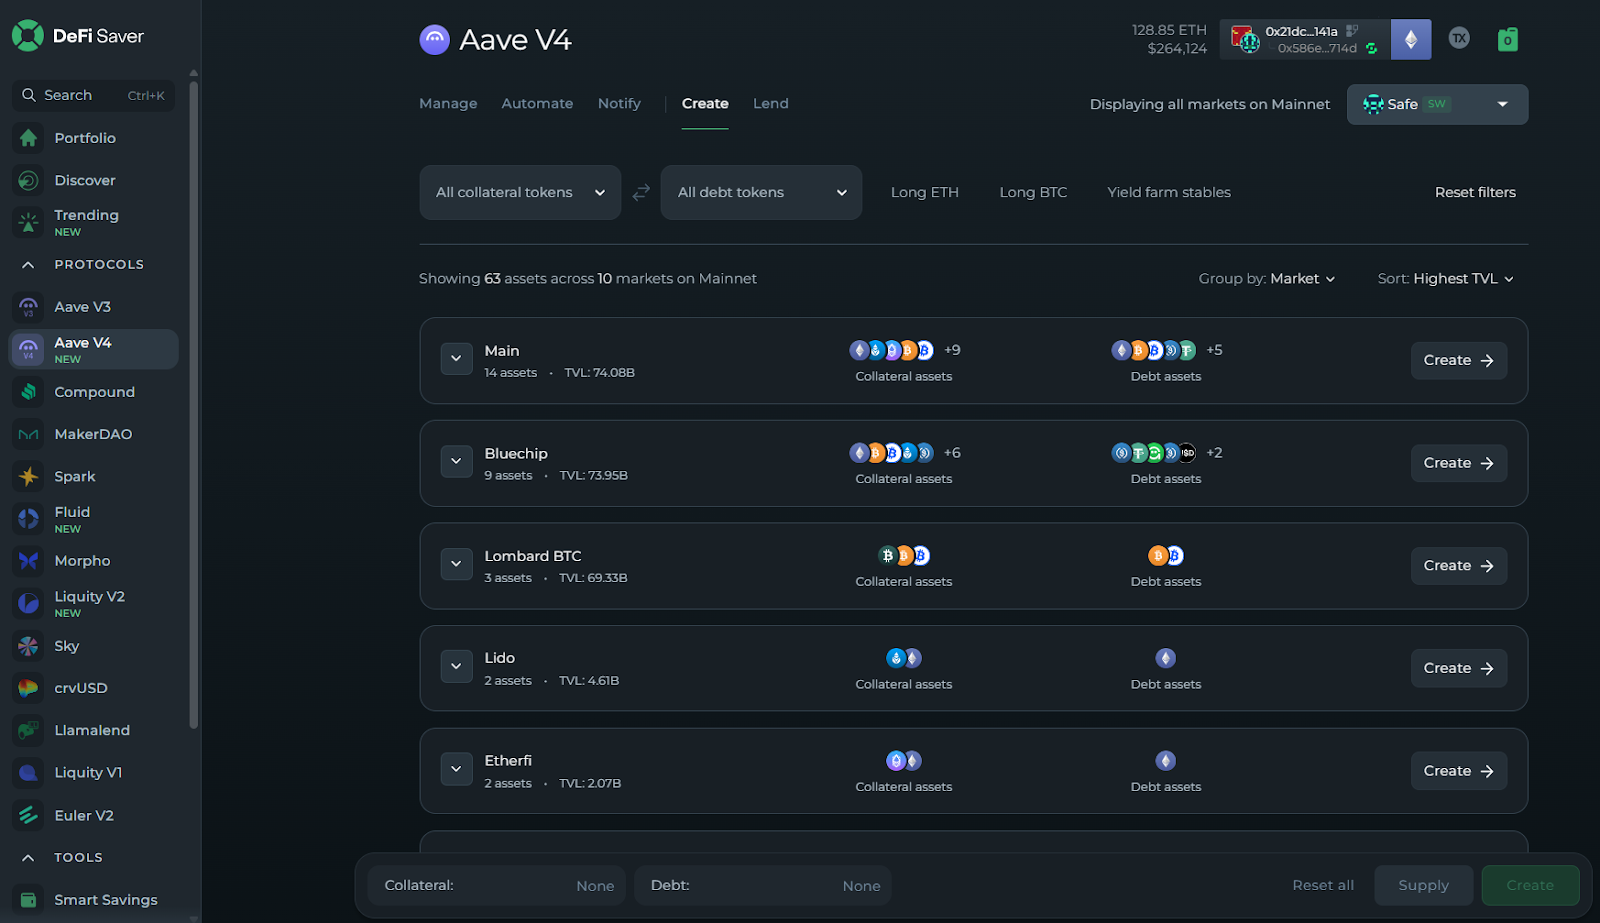Click Create button for Main market
Screen dimensions: 1600x923
(1458, 361)
